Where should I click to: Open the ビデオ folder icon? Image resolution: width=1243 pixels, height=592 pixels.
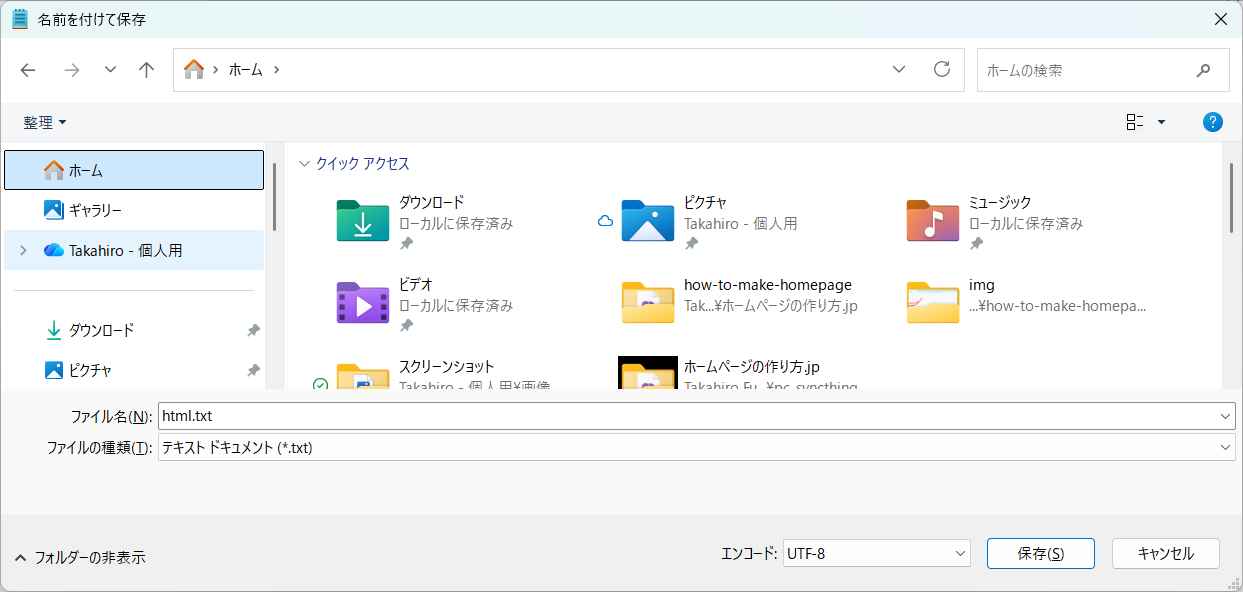click(362, 303)
